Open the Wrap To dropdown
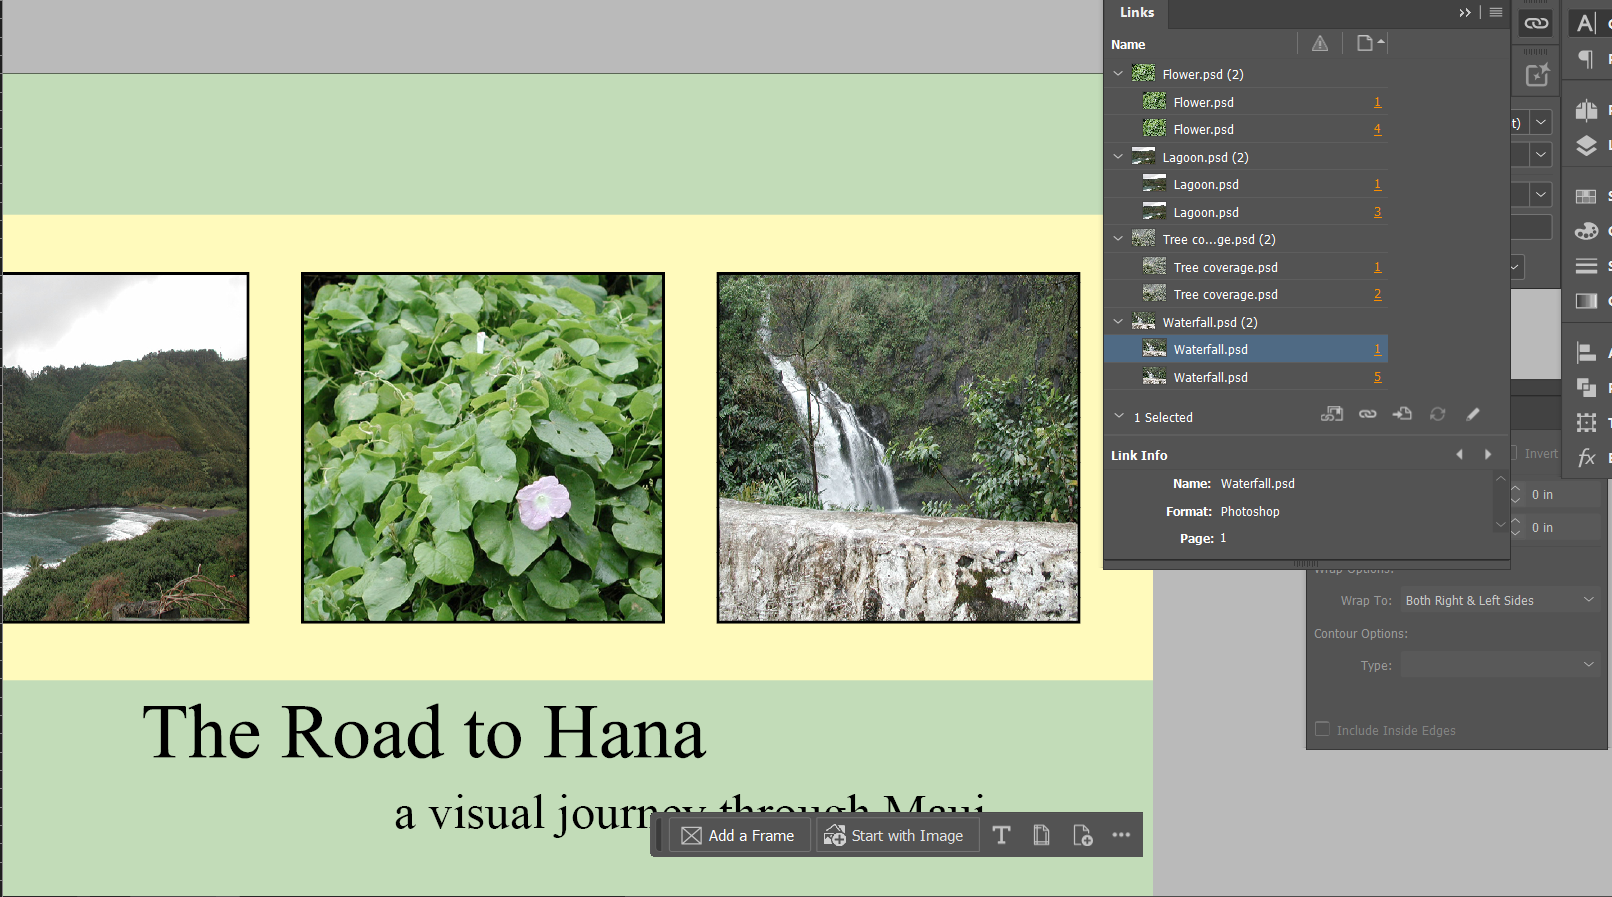This screenshot has height=897, width=1612. [x=1498, y=600]
